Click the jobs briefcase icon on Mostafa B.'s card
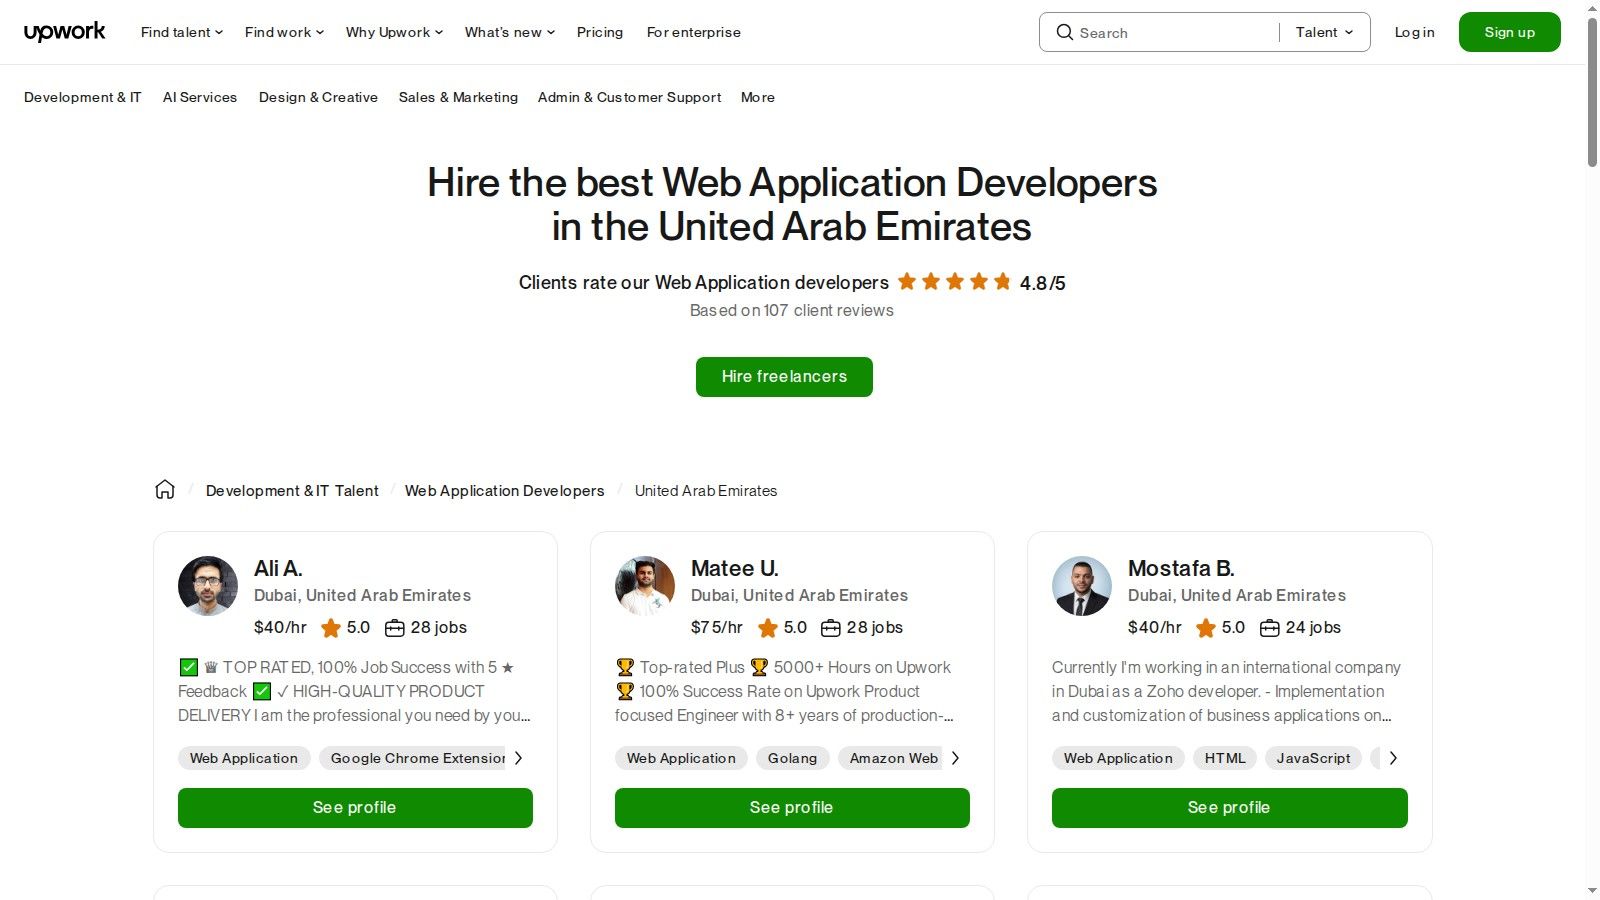 [1269, 628]
